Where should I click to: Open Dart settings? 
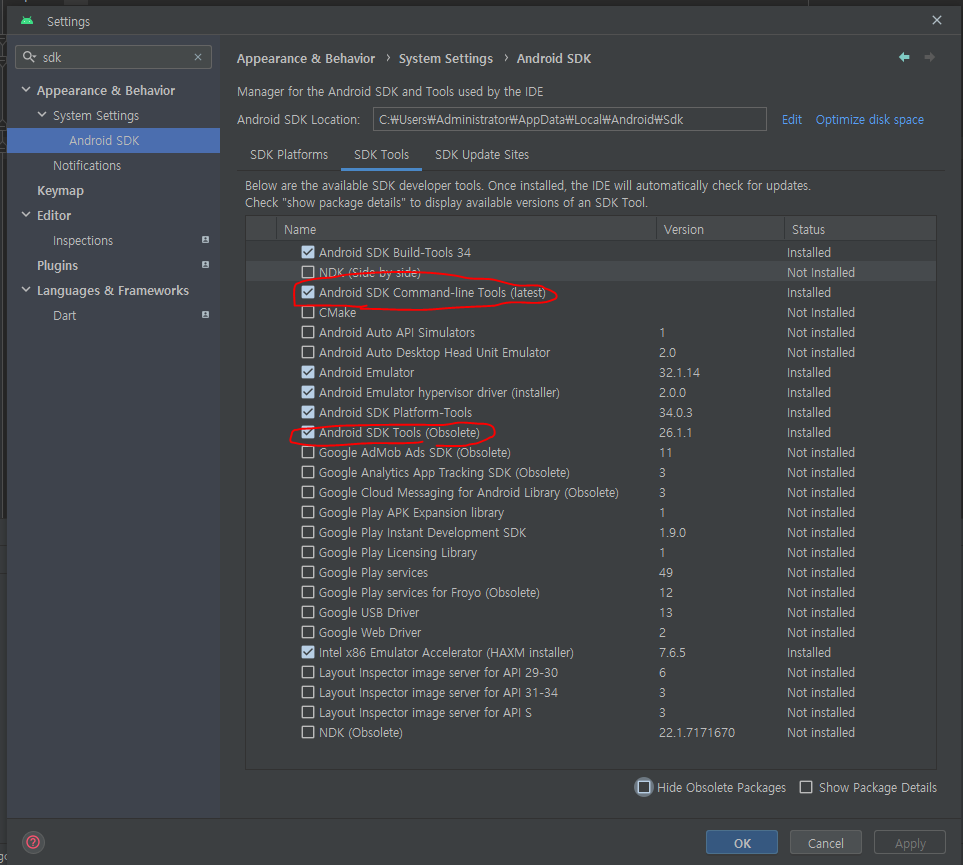coord(64,315)
